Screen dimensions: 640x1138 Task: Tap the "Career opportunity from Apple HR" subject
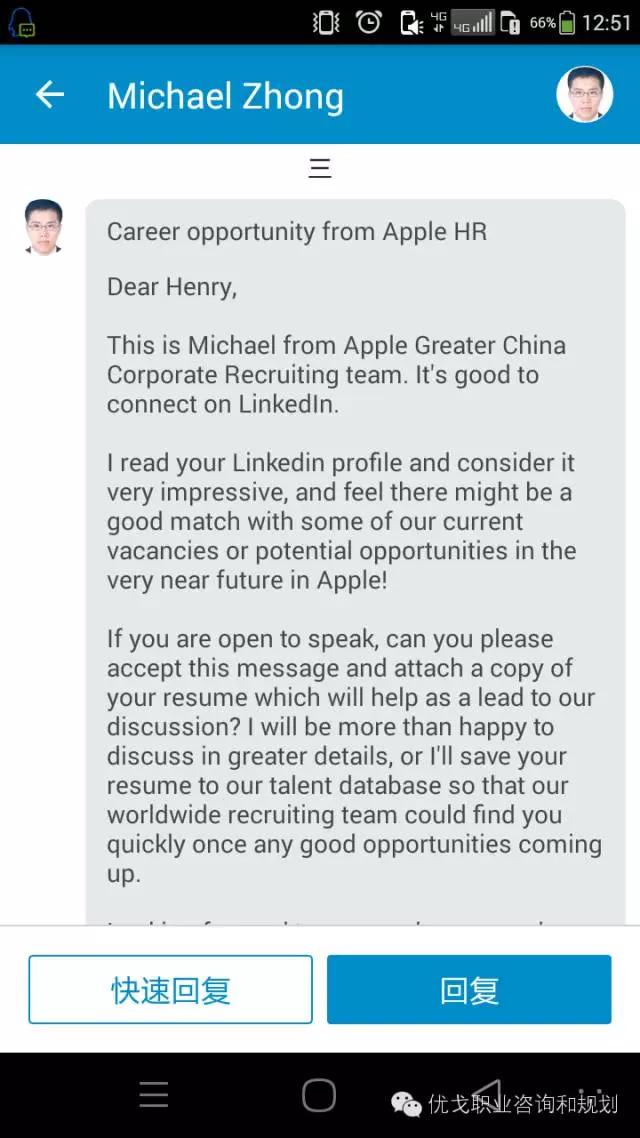tap(297, 232)
